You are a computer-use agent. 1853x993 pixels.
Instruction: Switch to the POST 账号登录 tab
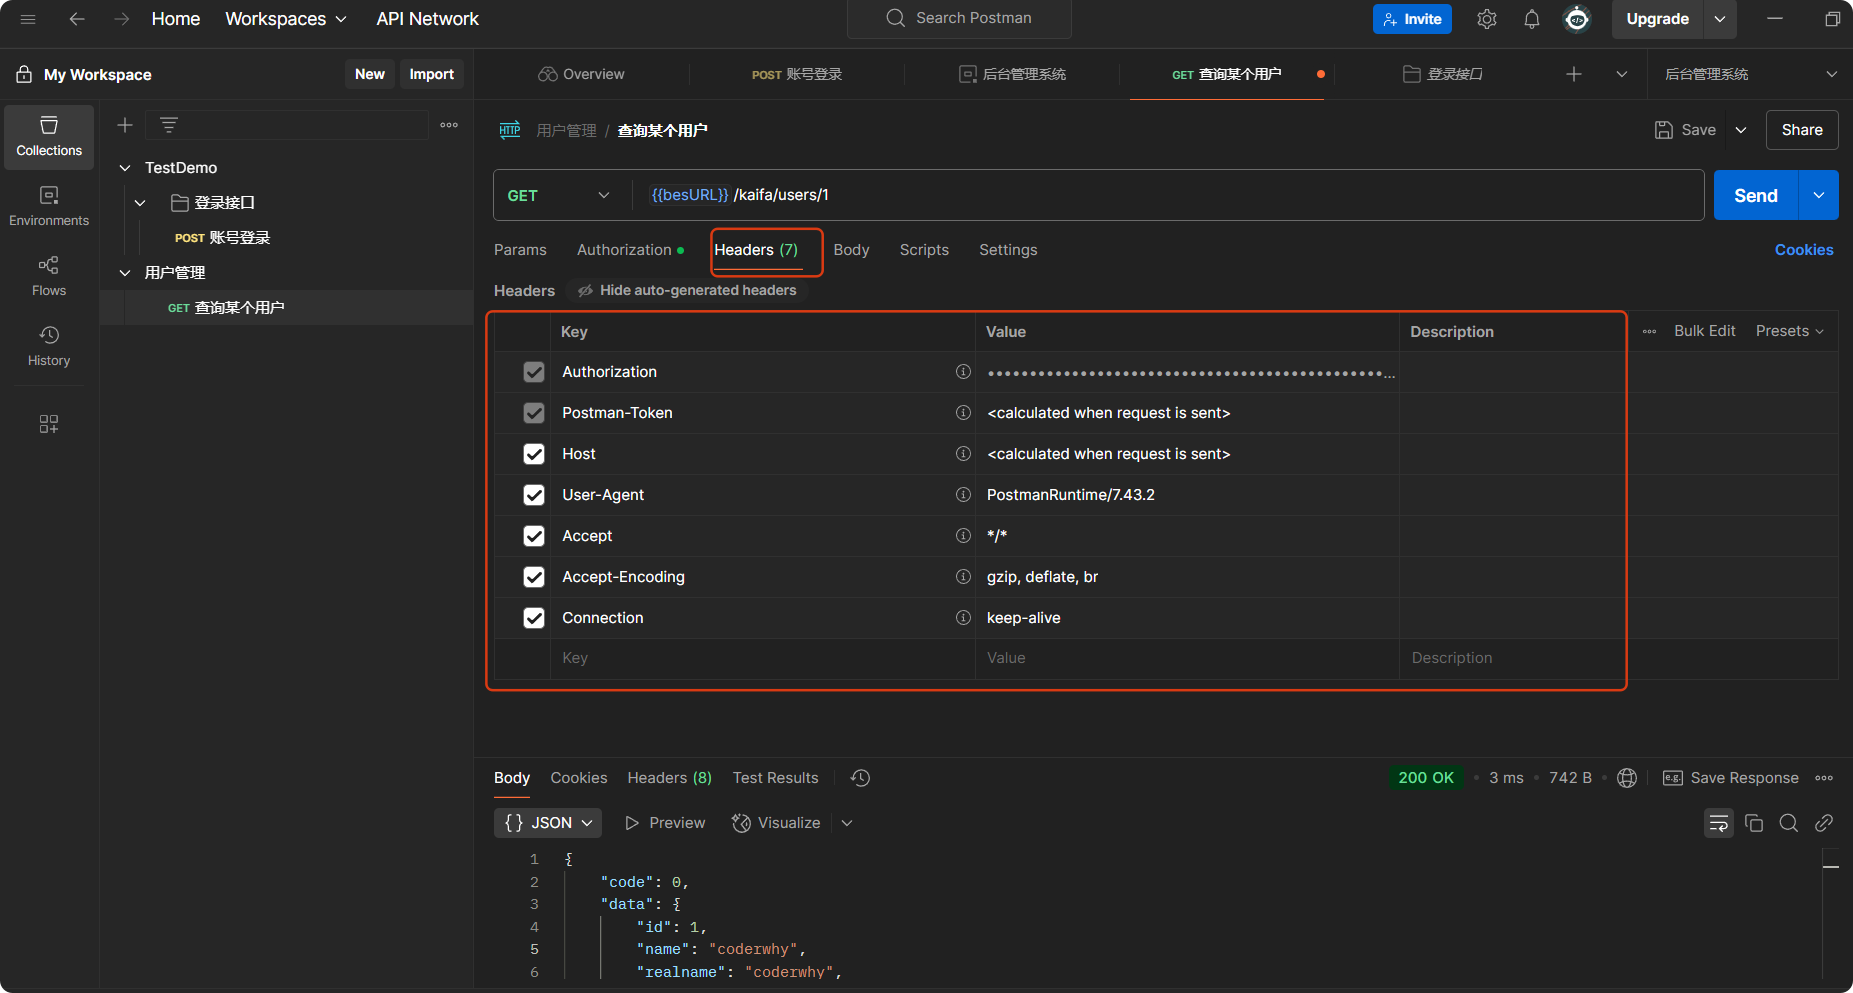click(797, 74)
